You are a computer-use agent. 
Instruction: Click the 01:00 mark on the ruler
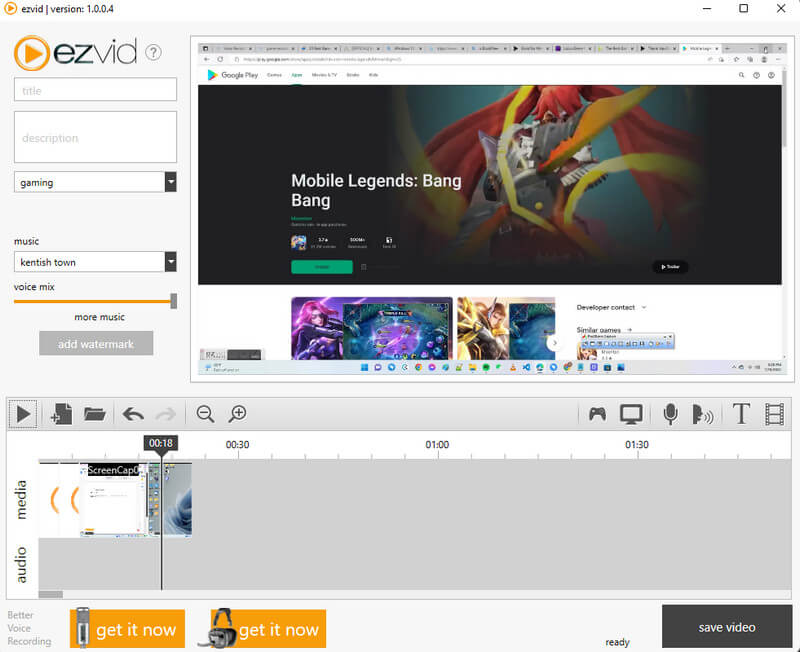[437, 444]
